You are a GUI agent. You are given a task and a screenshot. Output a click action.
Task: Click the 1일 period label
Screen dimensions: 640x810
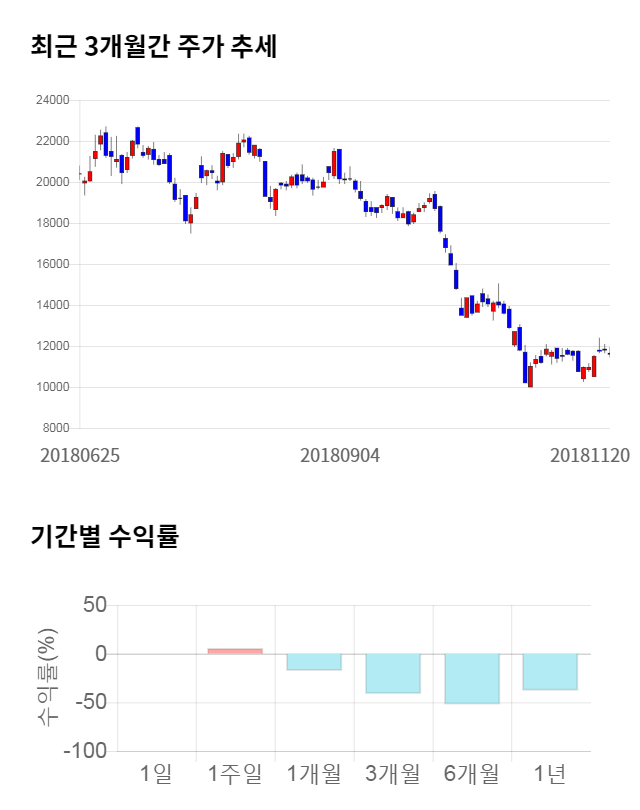pos(156,773)
